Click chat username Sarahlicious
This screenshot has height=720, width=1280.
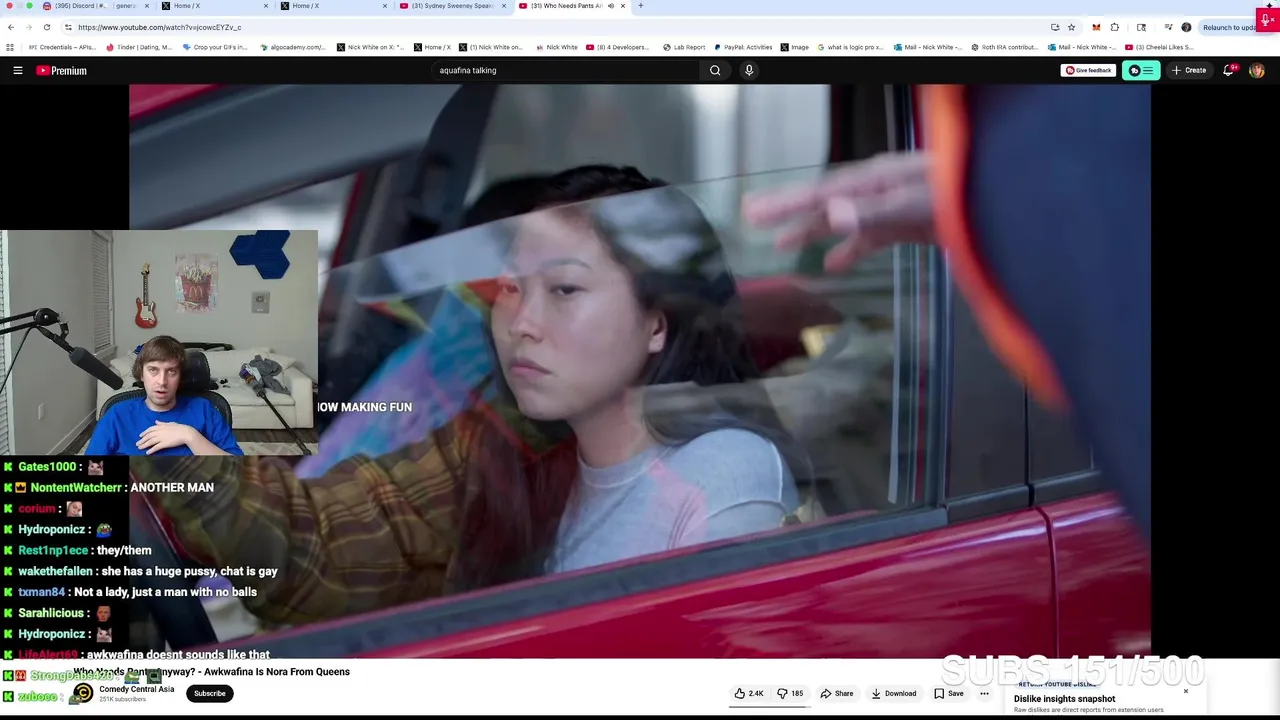52,613
